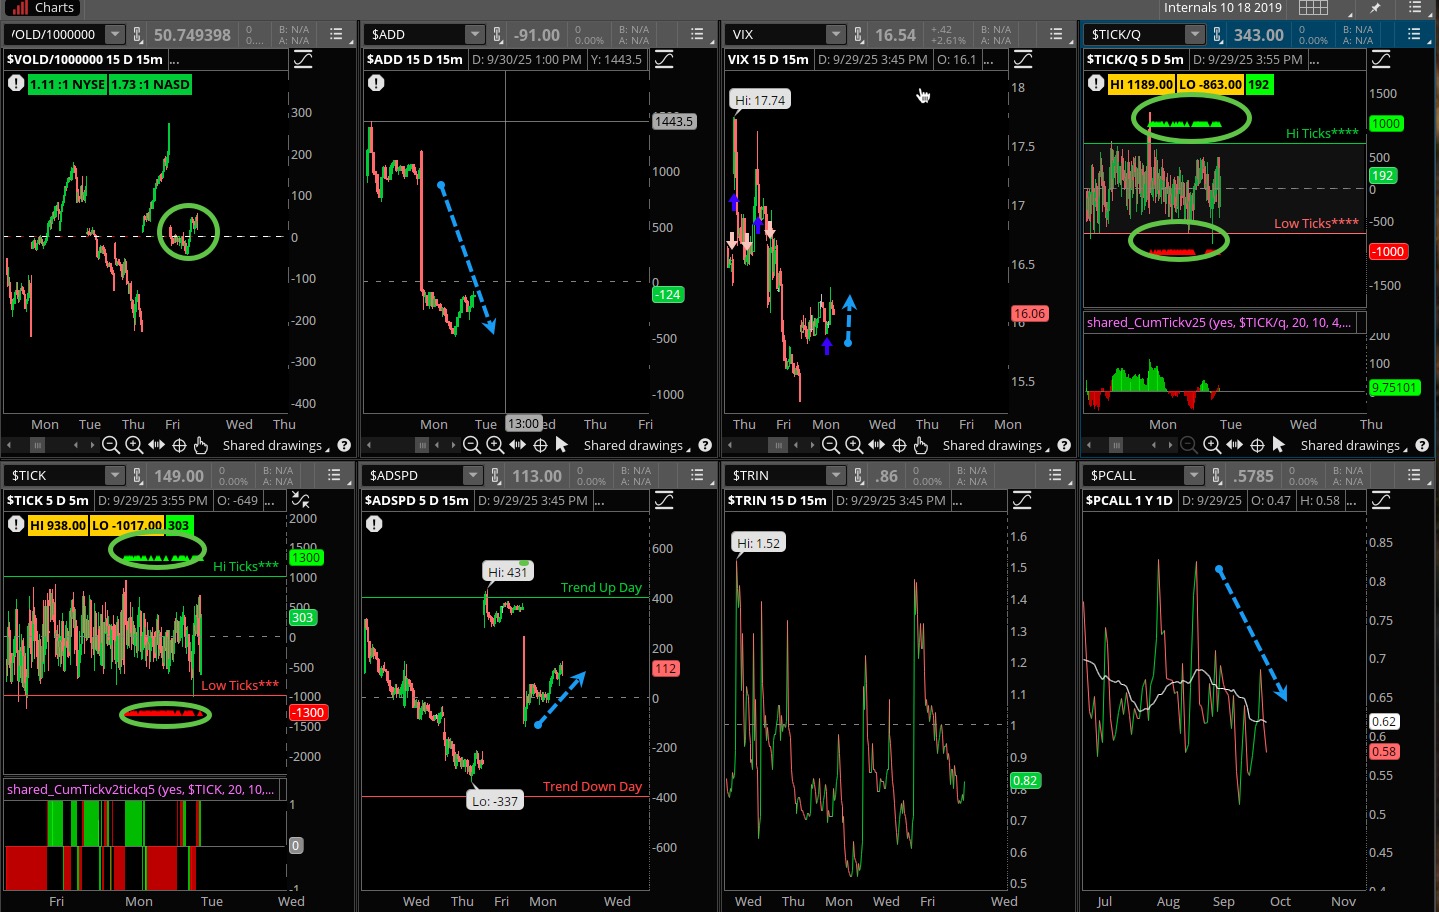This screenshot has height=912, width=1439.
Task: Zoom out on the $VOLD chart
Action: [x=111, y=445]
